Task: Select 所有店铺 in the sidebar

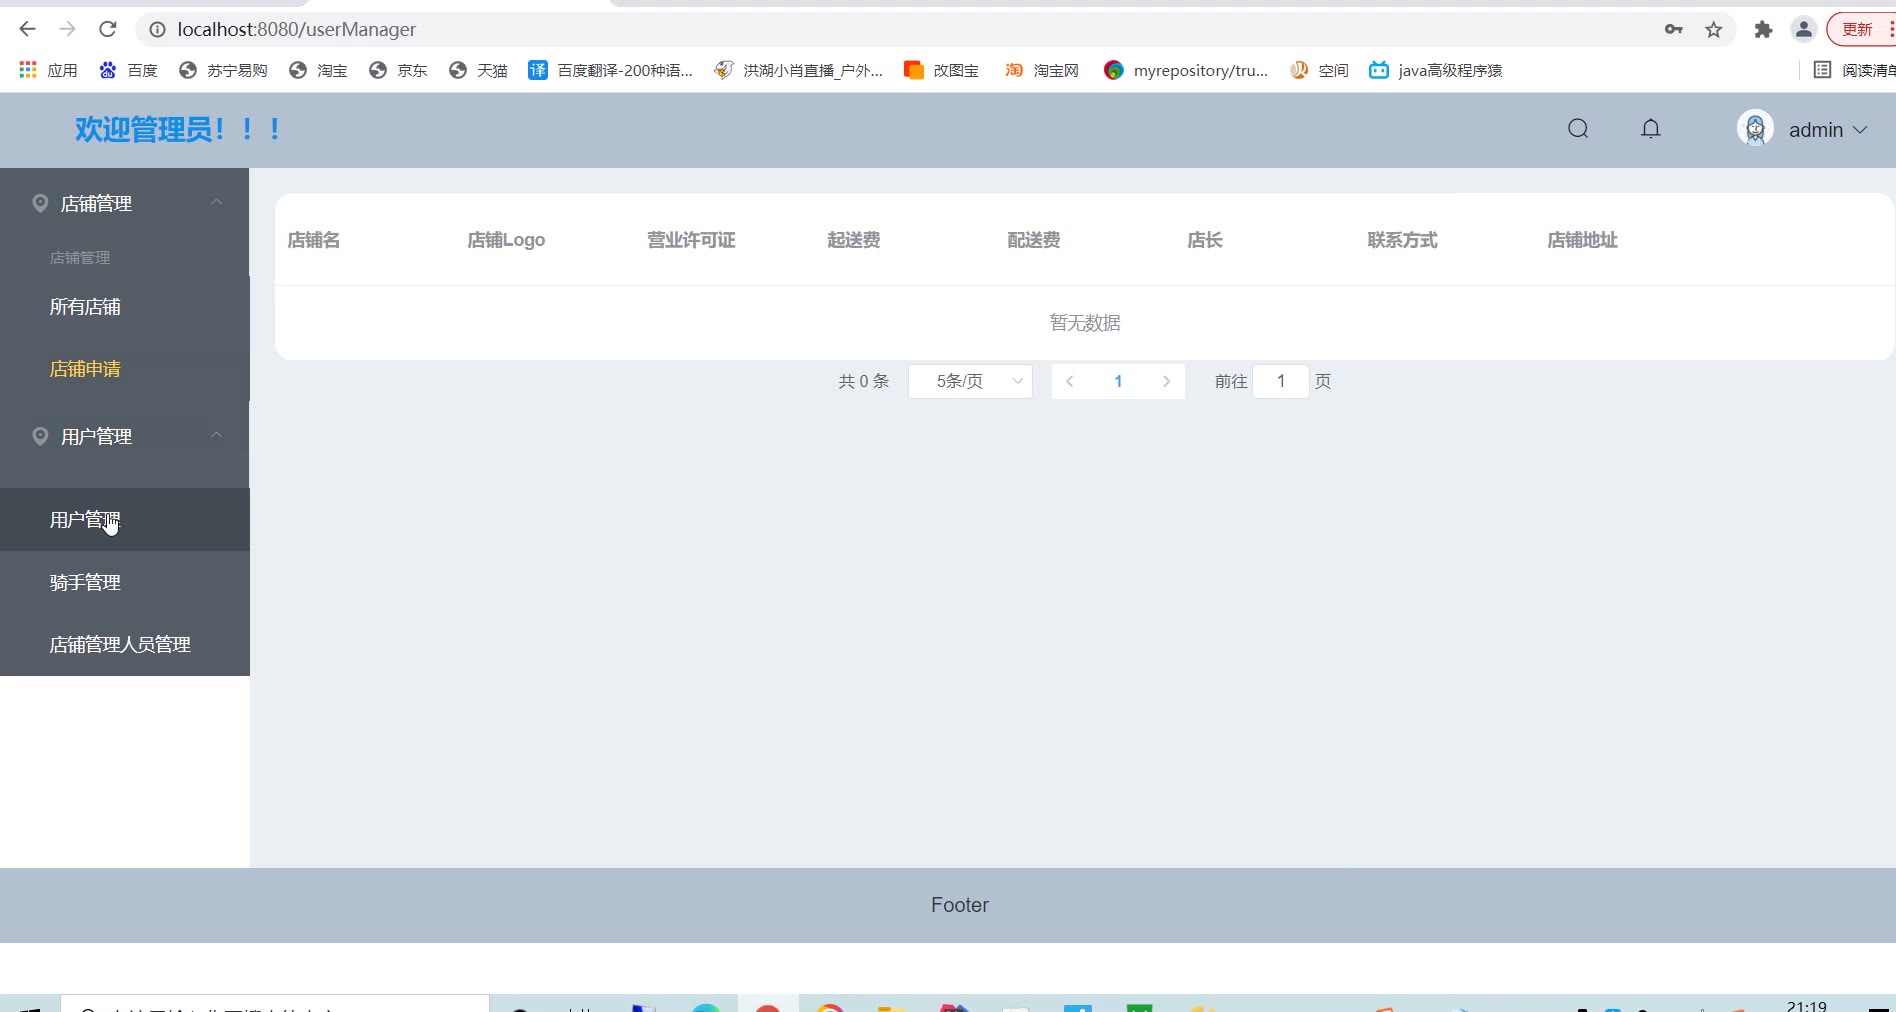Action: tap(125, 307)
